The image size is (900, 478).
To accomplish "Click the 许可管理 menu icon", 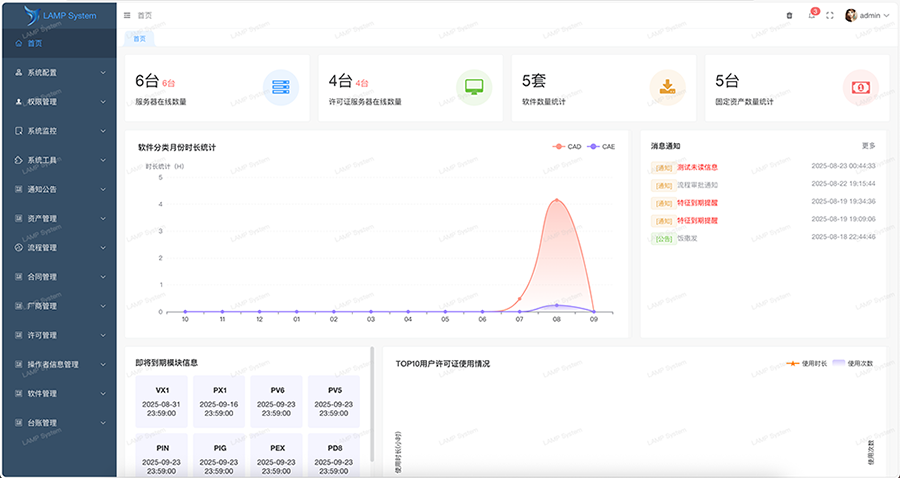I will (x=19, y=335).
